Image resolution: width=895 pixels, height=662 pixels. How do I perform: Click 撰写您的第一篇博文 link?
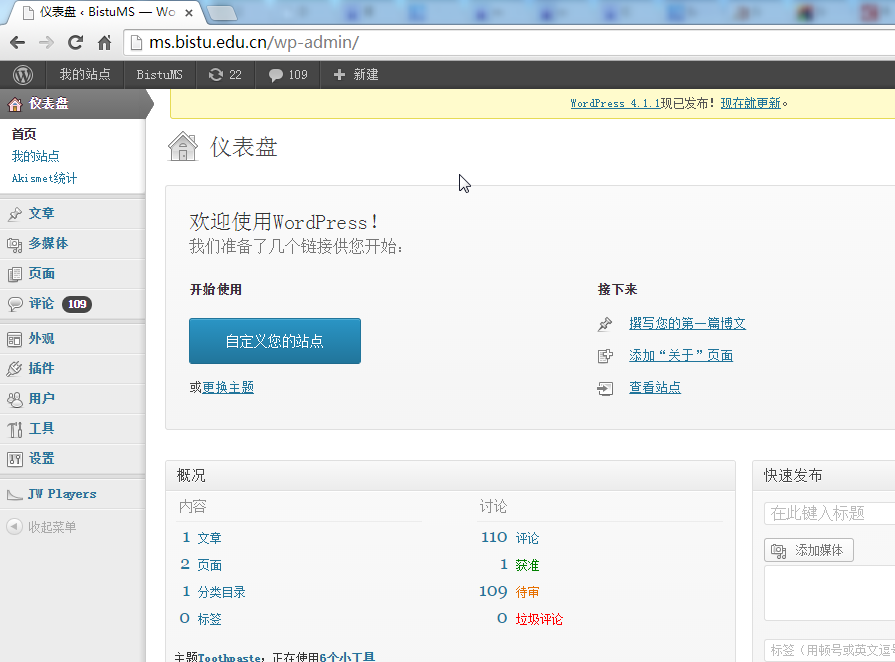687,324
